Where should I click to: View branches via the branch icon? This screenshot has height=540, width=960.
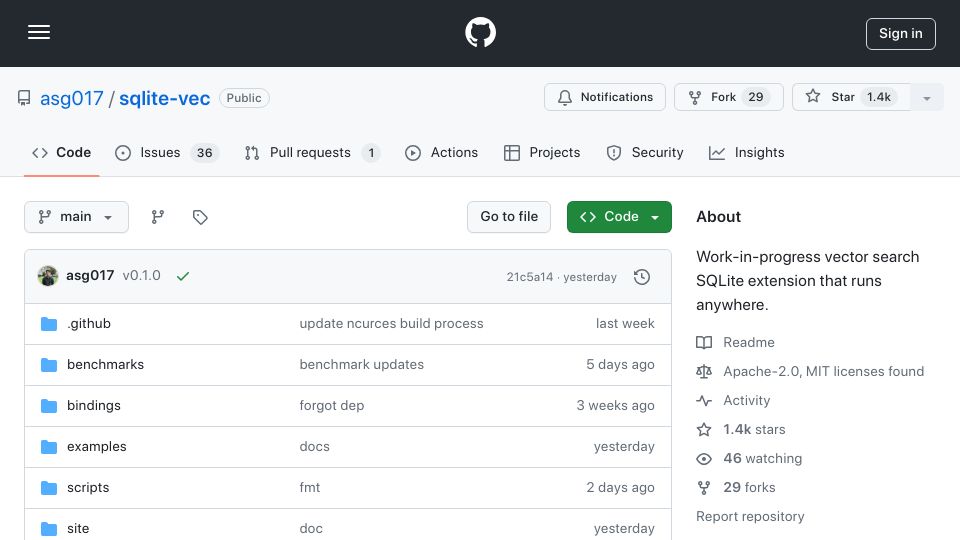tap(158, 217)
